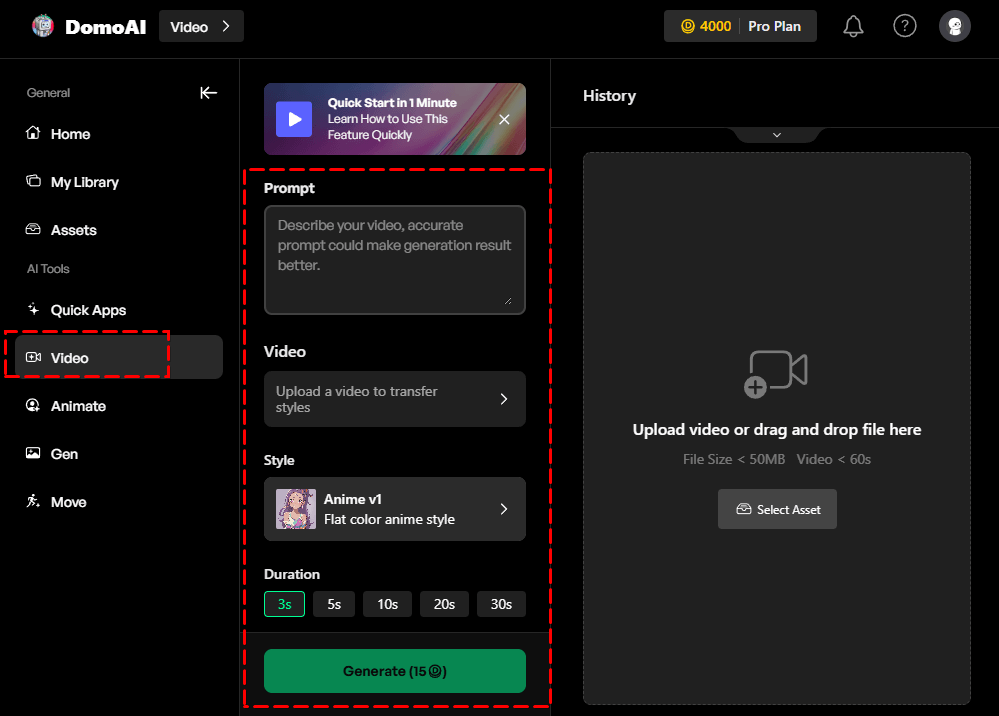Image resolution: width=999 pixels, height=716 pixels.
Task: Go to My Library in sidebar
Action: tap(84, 182)
